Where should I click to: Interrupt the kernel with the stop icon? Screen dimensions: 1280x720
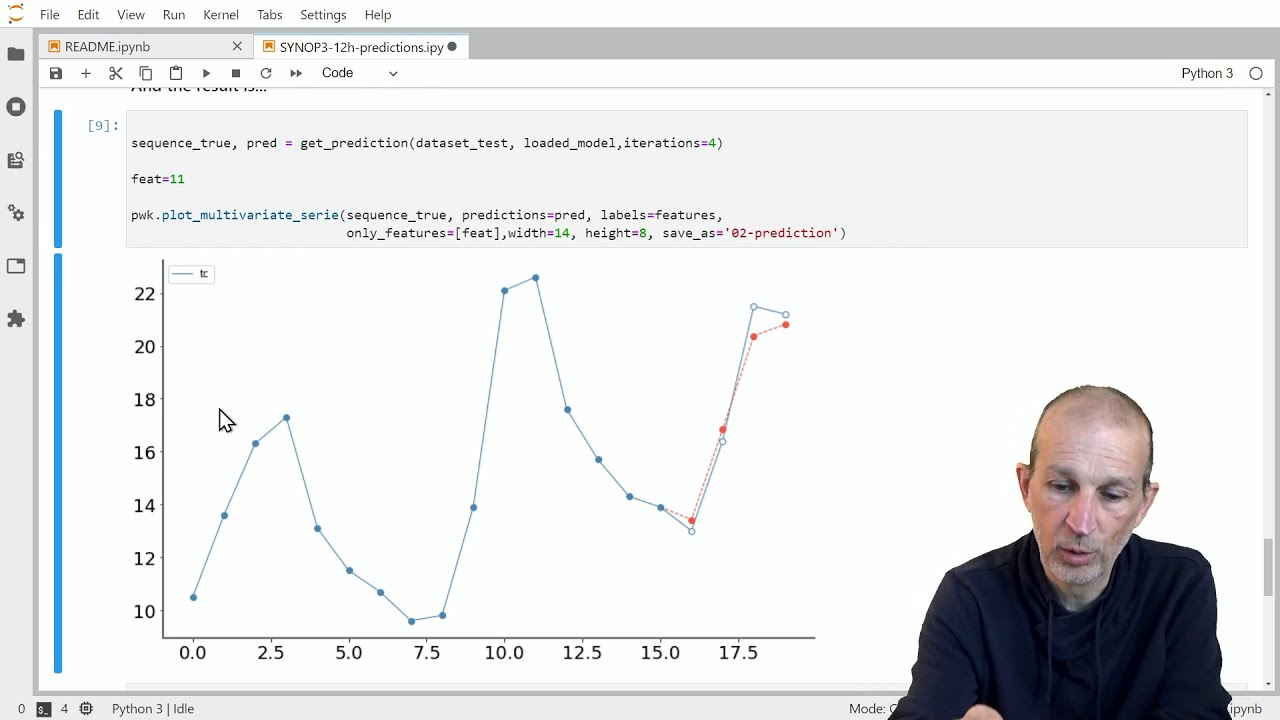click(236, 73)
